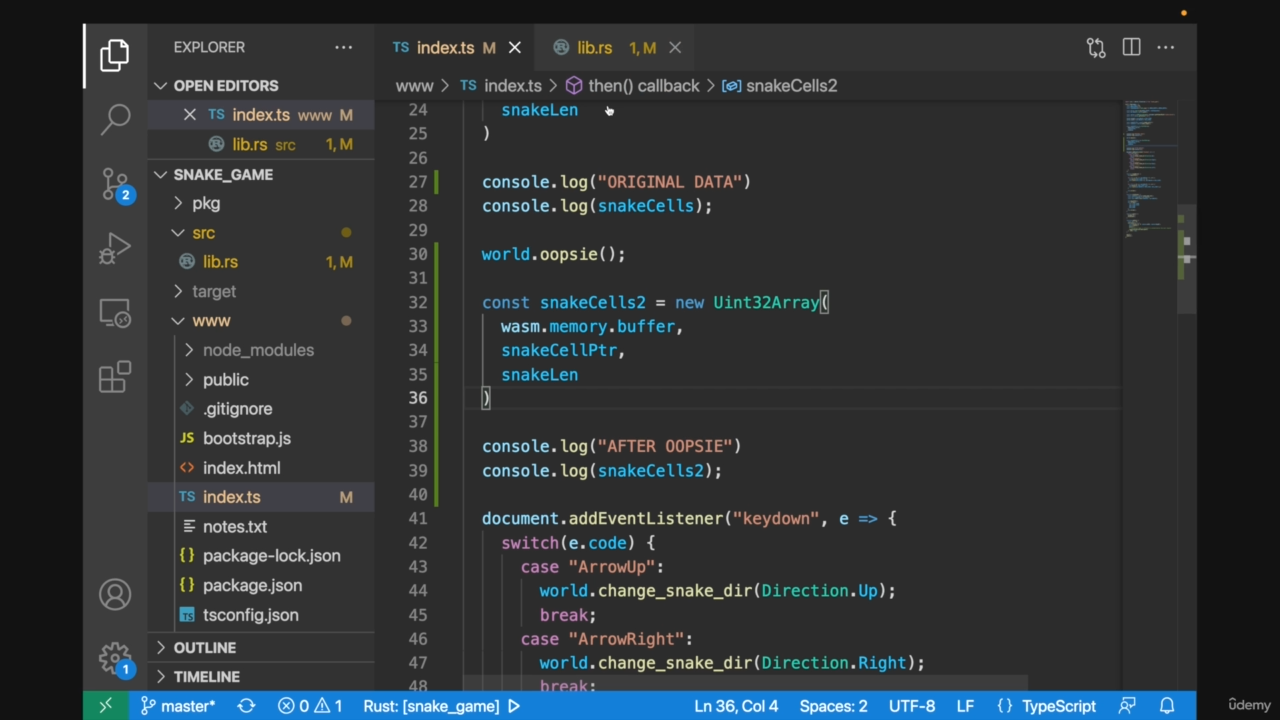1280x720 pixels.
Task: Change the TypeScript language mode
Action: click(1058, 706)
